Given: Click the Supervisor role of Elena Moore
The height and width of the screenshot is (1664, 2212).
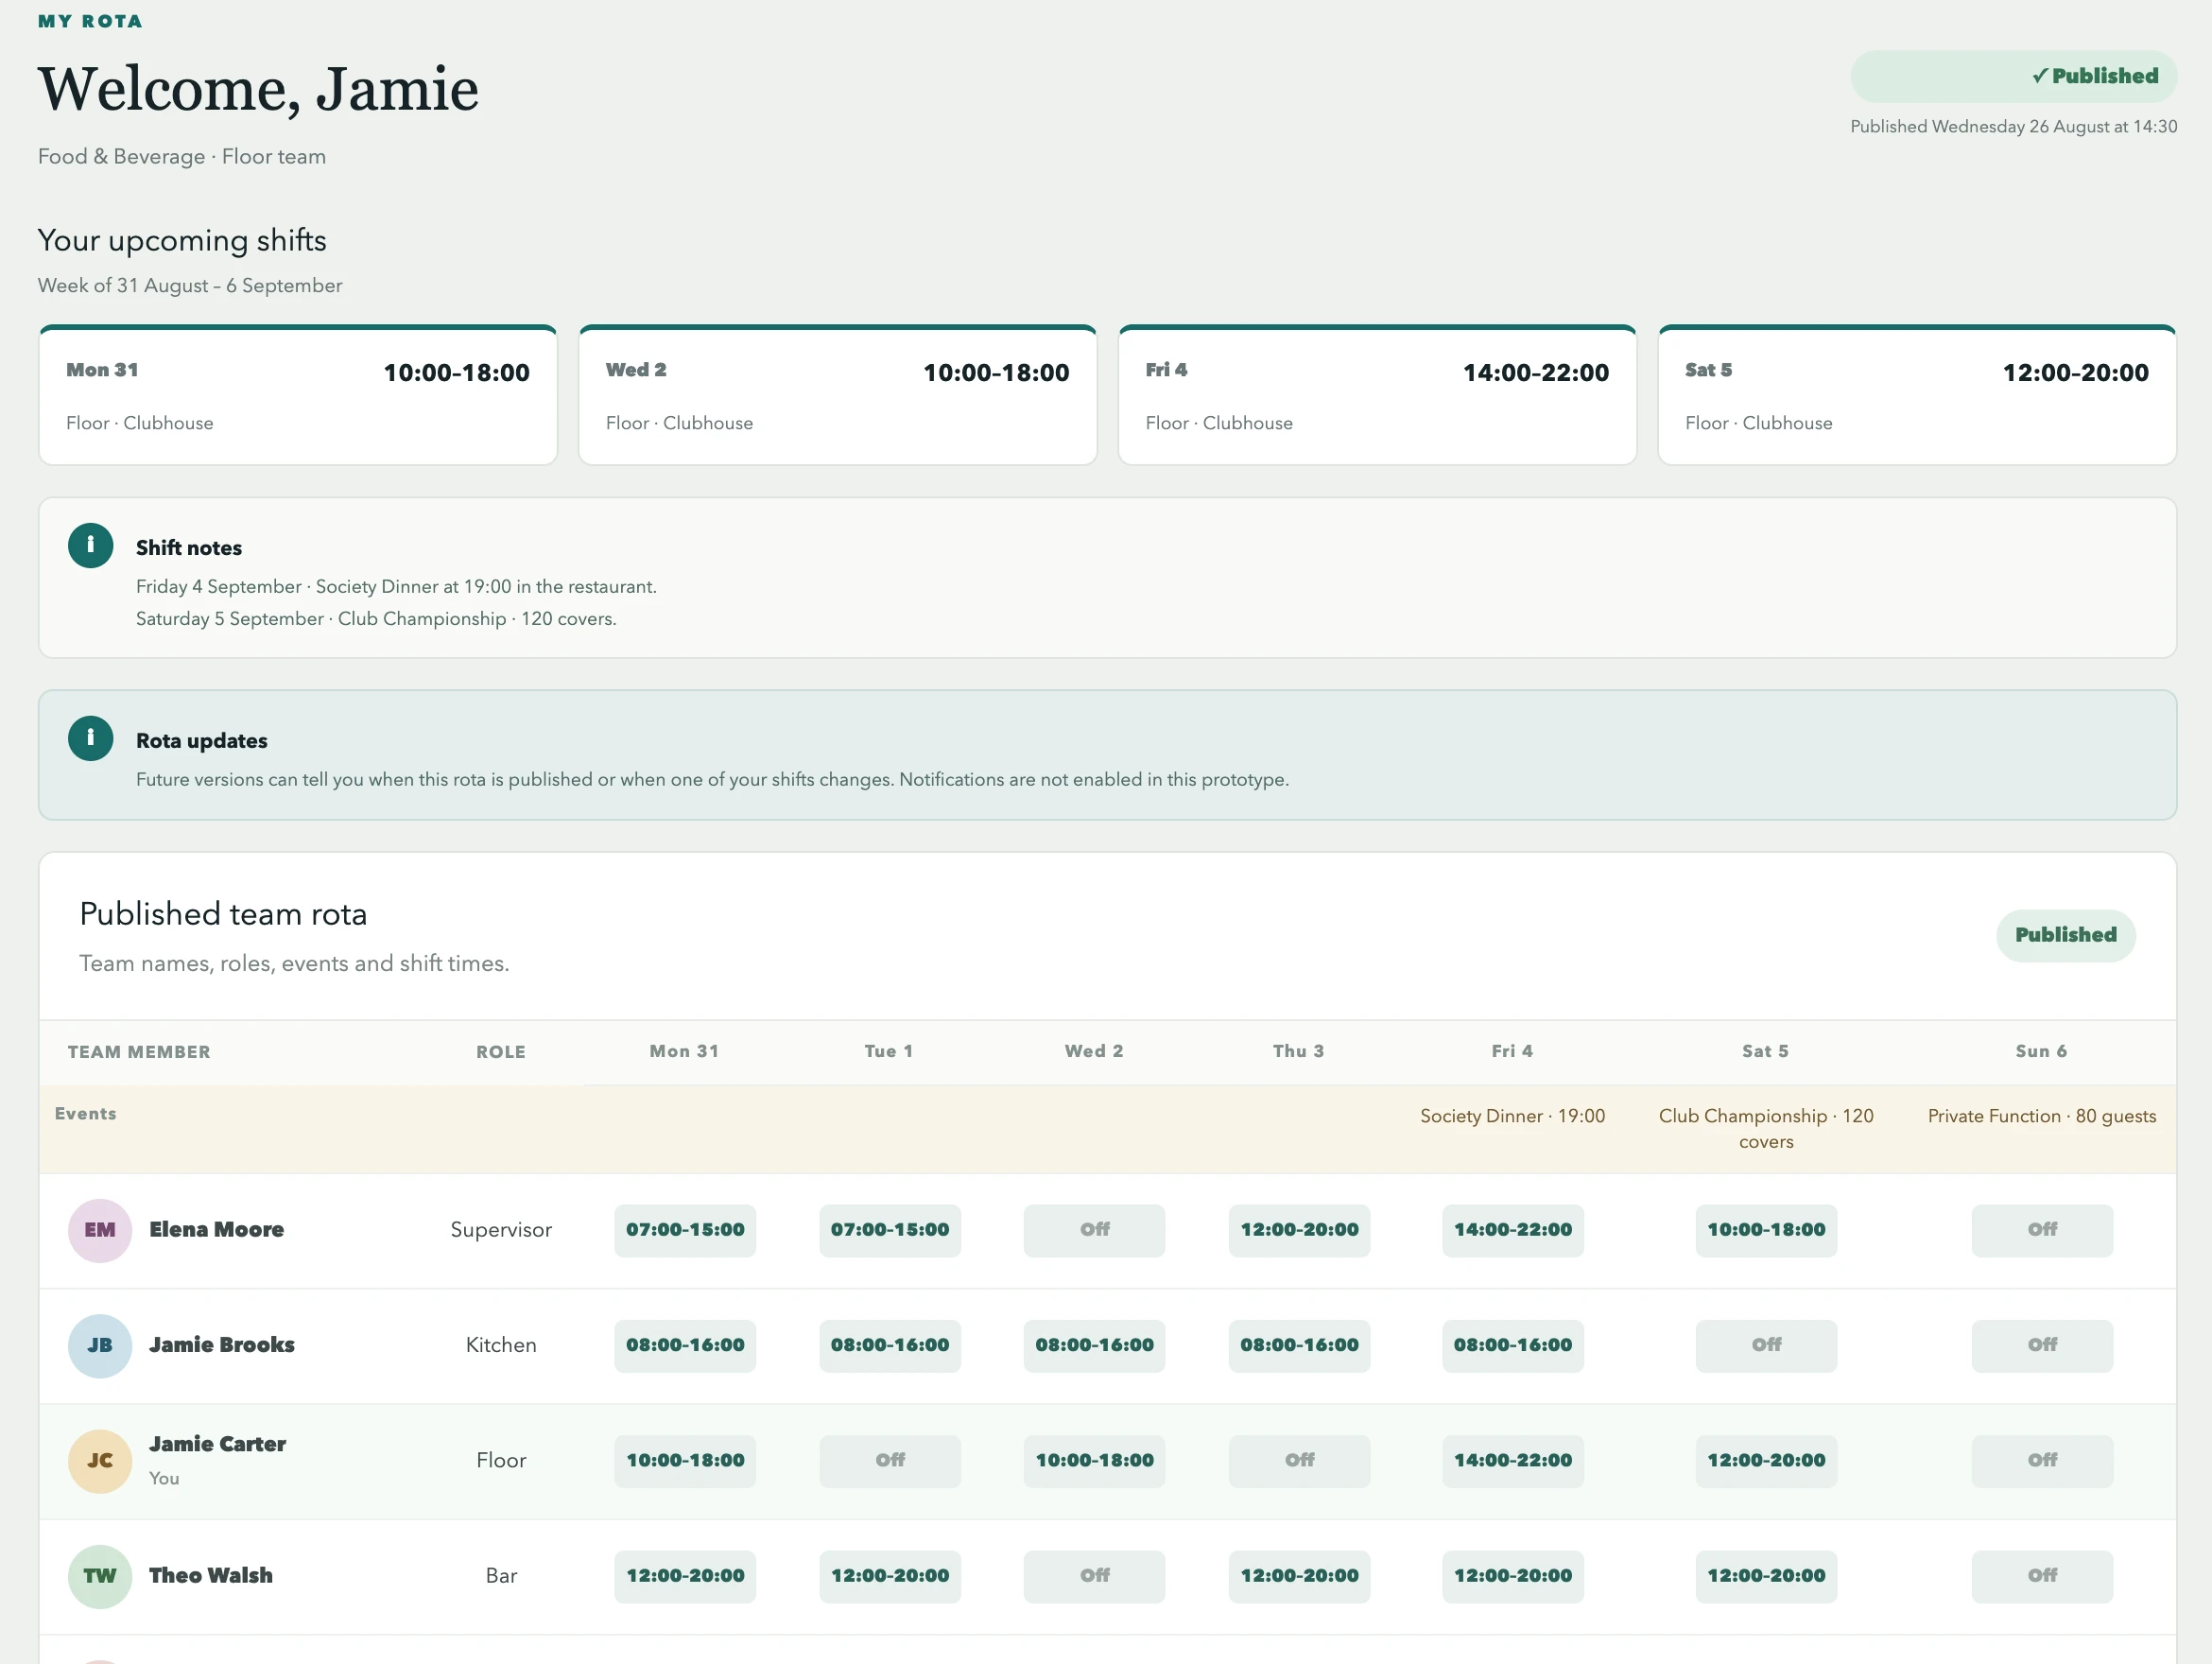Looking at the screenshot, I should [x=501, y=1230].
